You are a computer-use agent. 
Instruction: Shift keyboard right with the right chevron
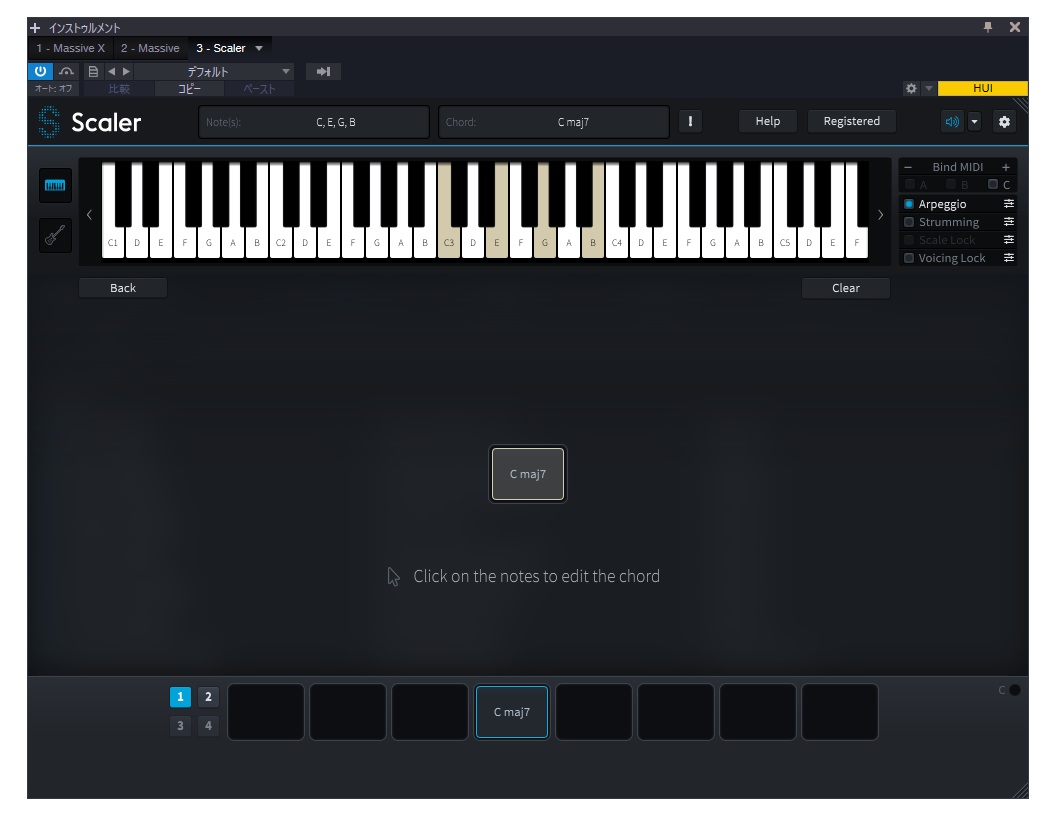880,215
